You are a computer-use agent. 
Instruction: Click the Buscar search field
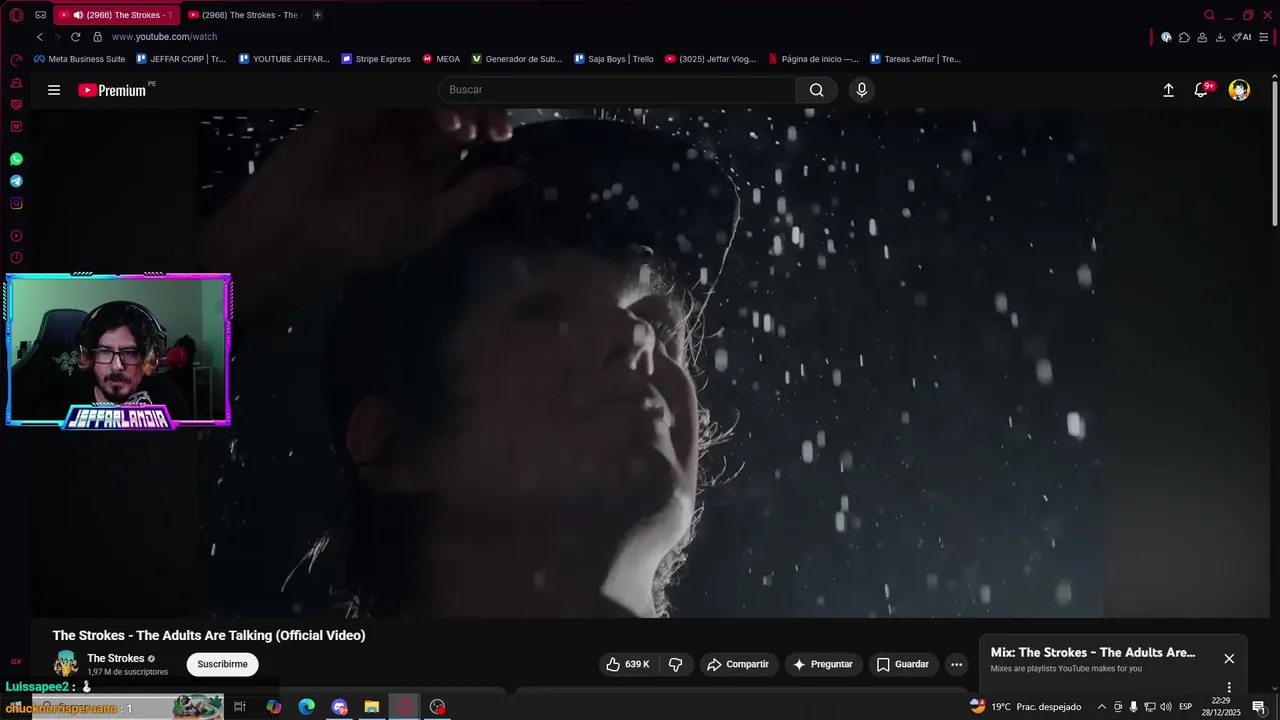coord(617,90)
